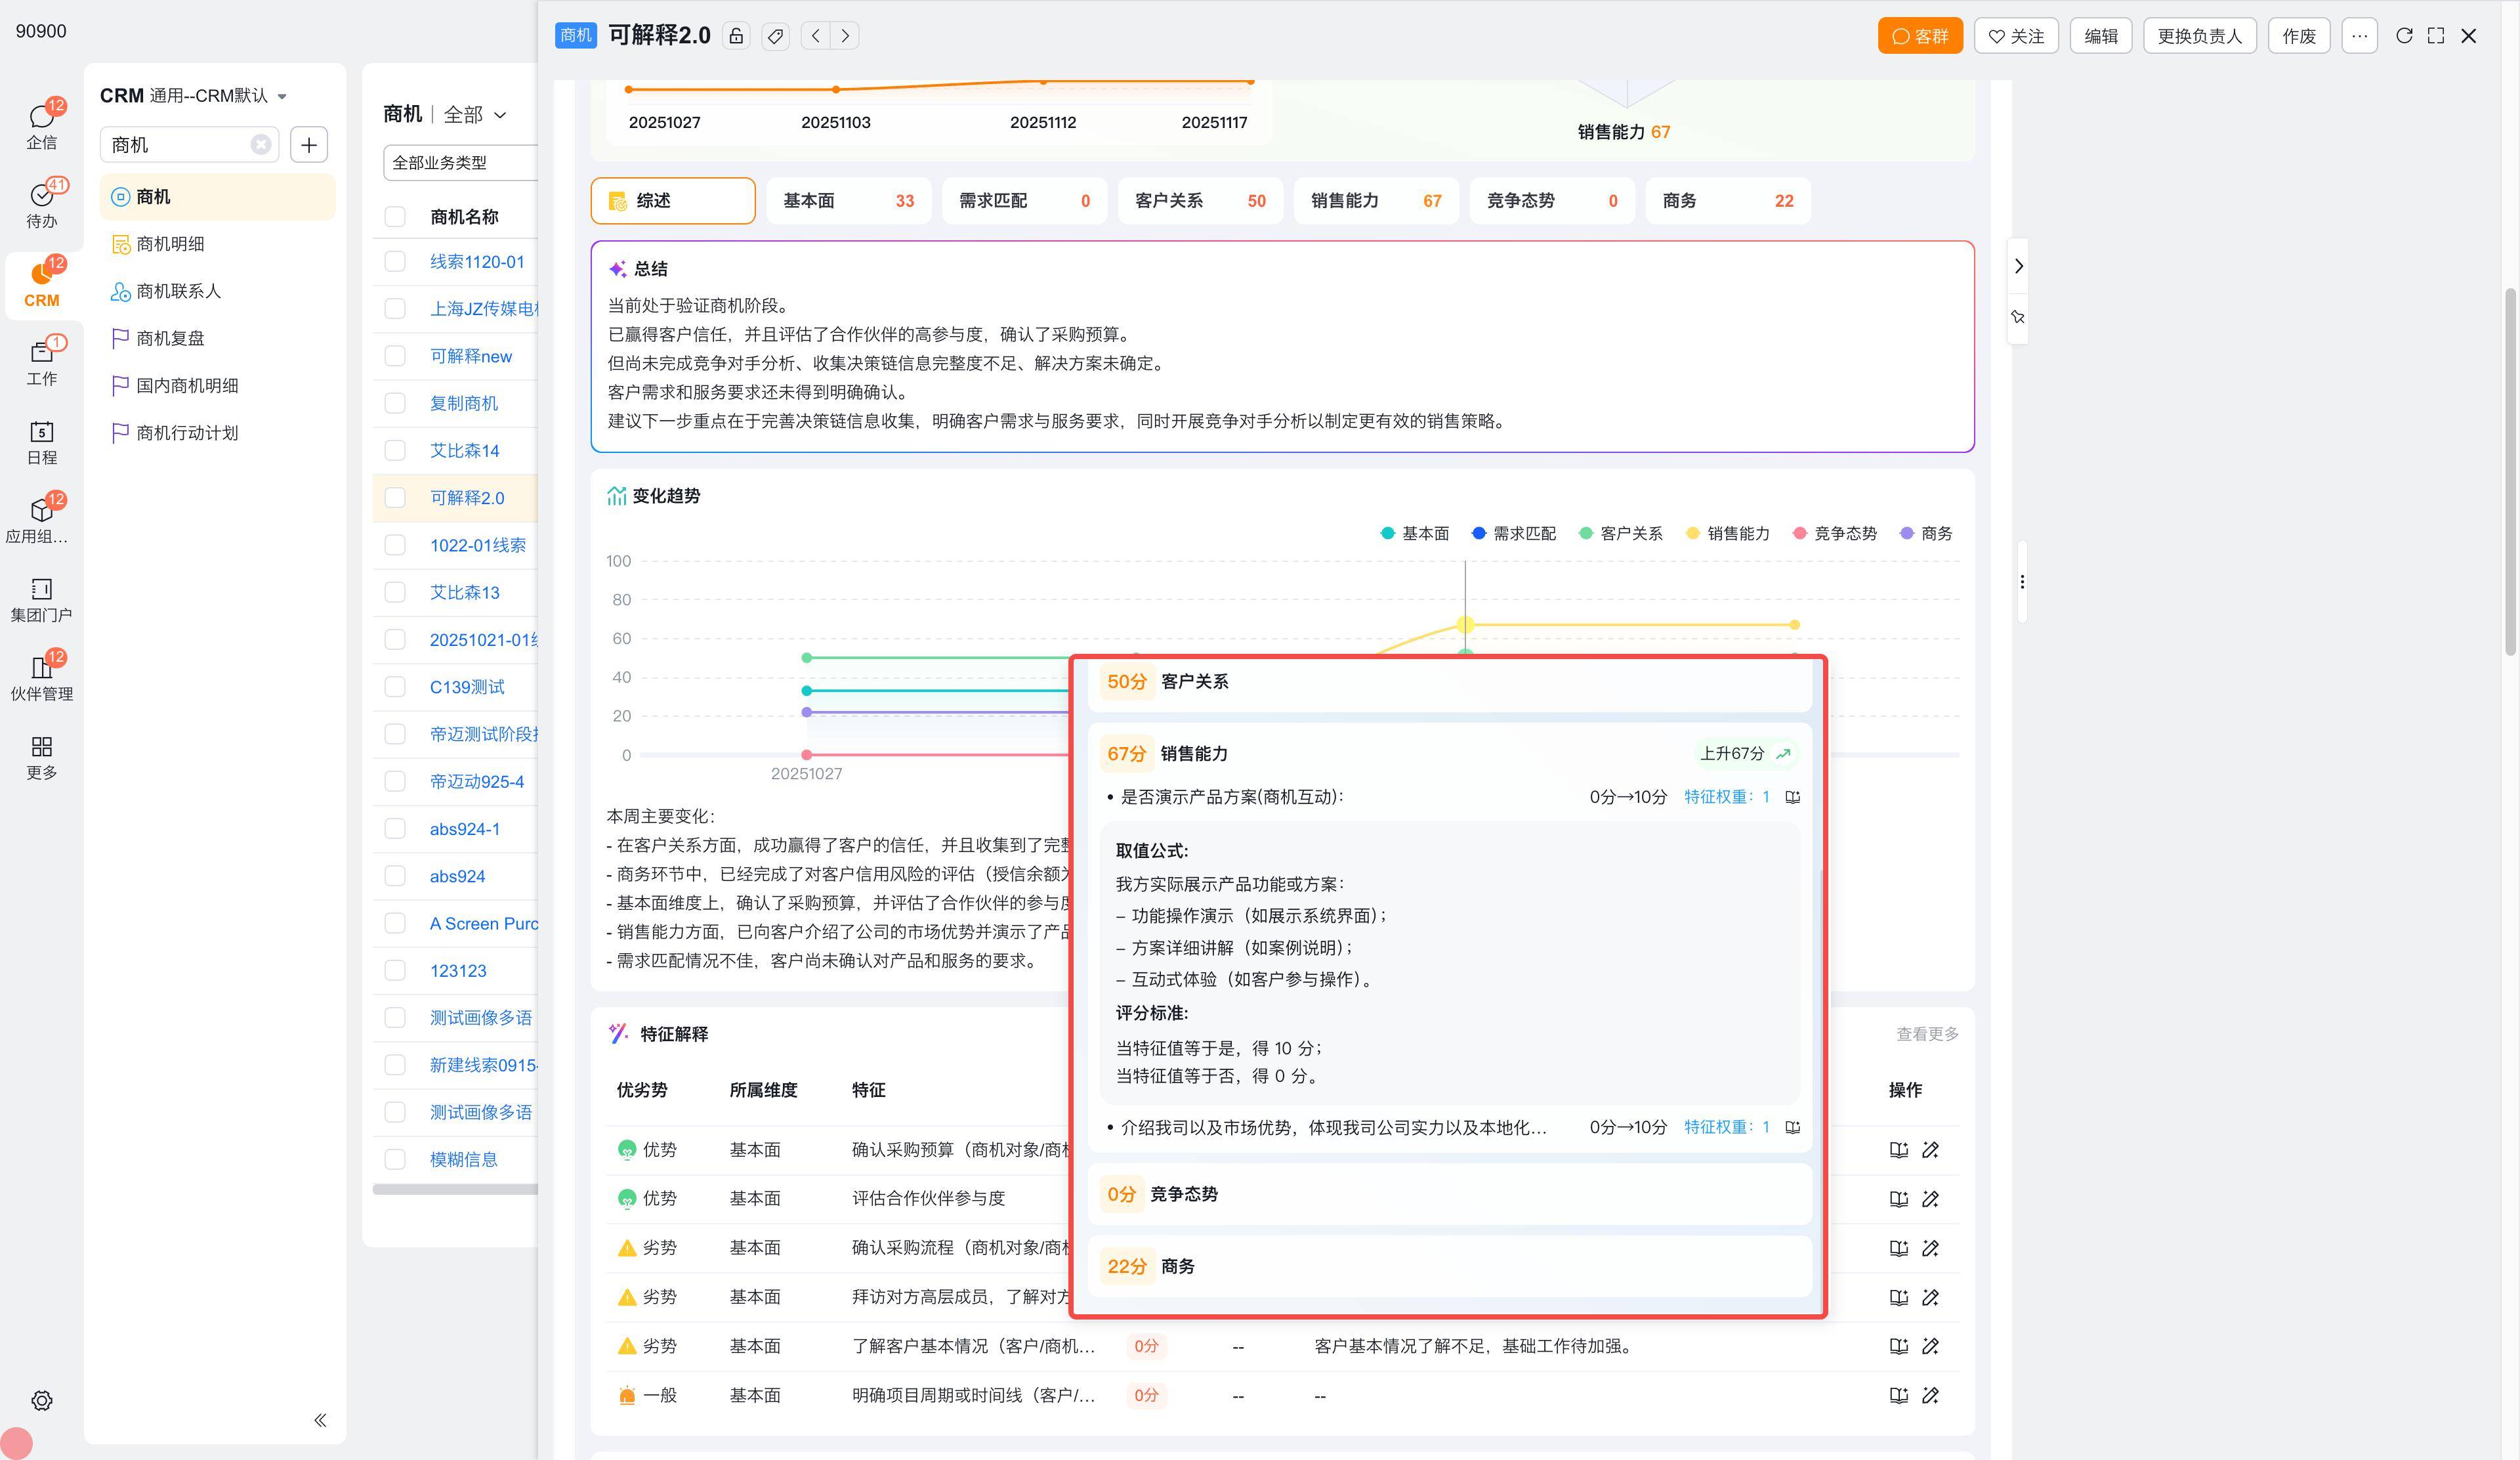Click the 更换负责人 button

tap(2199, 36)
